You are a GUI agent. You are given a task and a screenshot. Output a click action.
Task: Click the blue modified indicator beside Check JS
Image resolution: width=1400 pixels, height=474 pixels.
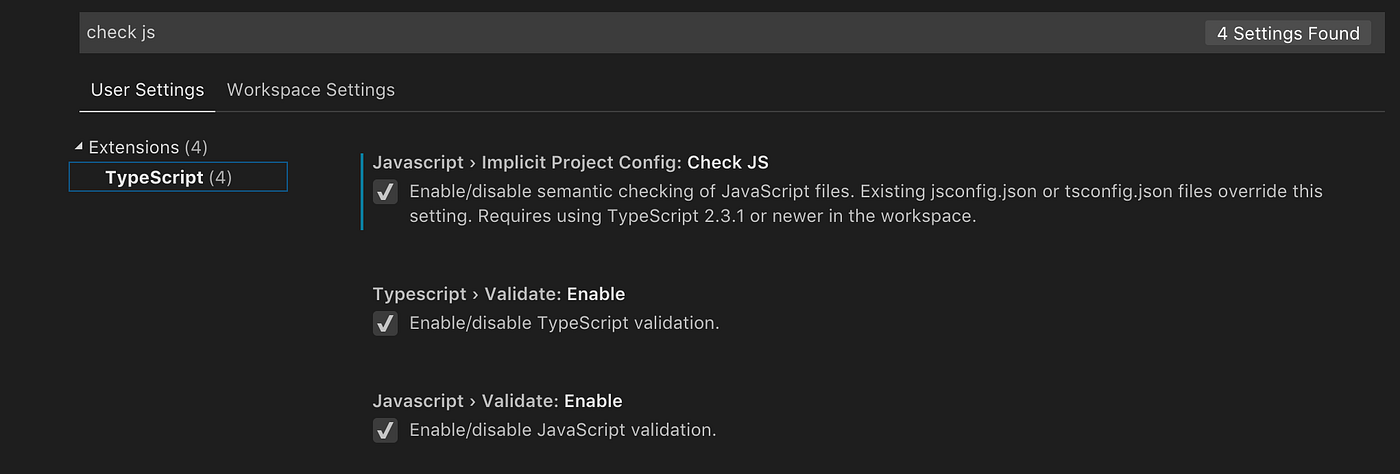point(362,191)
